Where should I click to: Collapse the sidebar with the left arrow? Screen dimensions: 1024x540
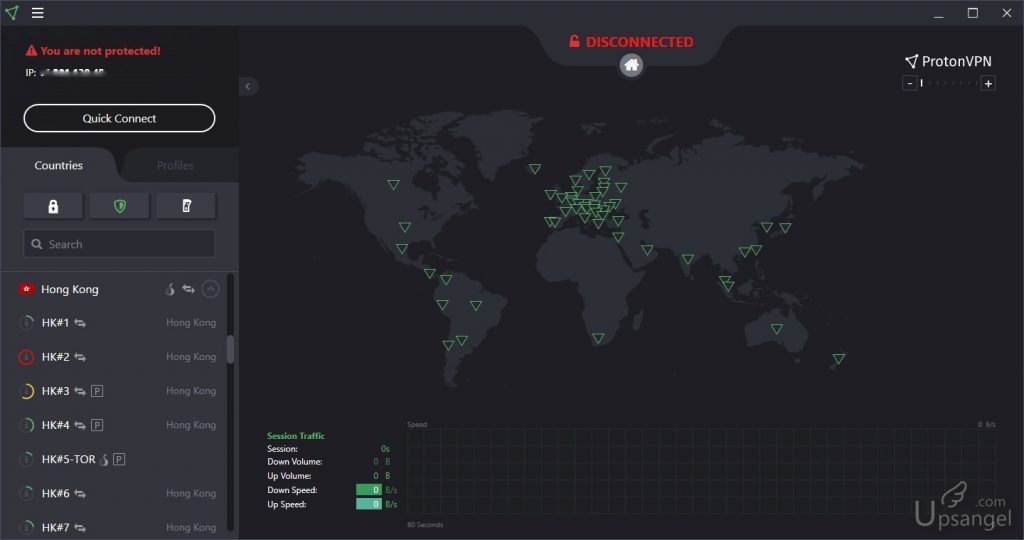248,86
